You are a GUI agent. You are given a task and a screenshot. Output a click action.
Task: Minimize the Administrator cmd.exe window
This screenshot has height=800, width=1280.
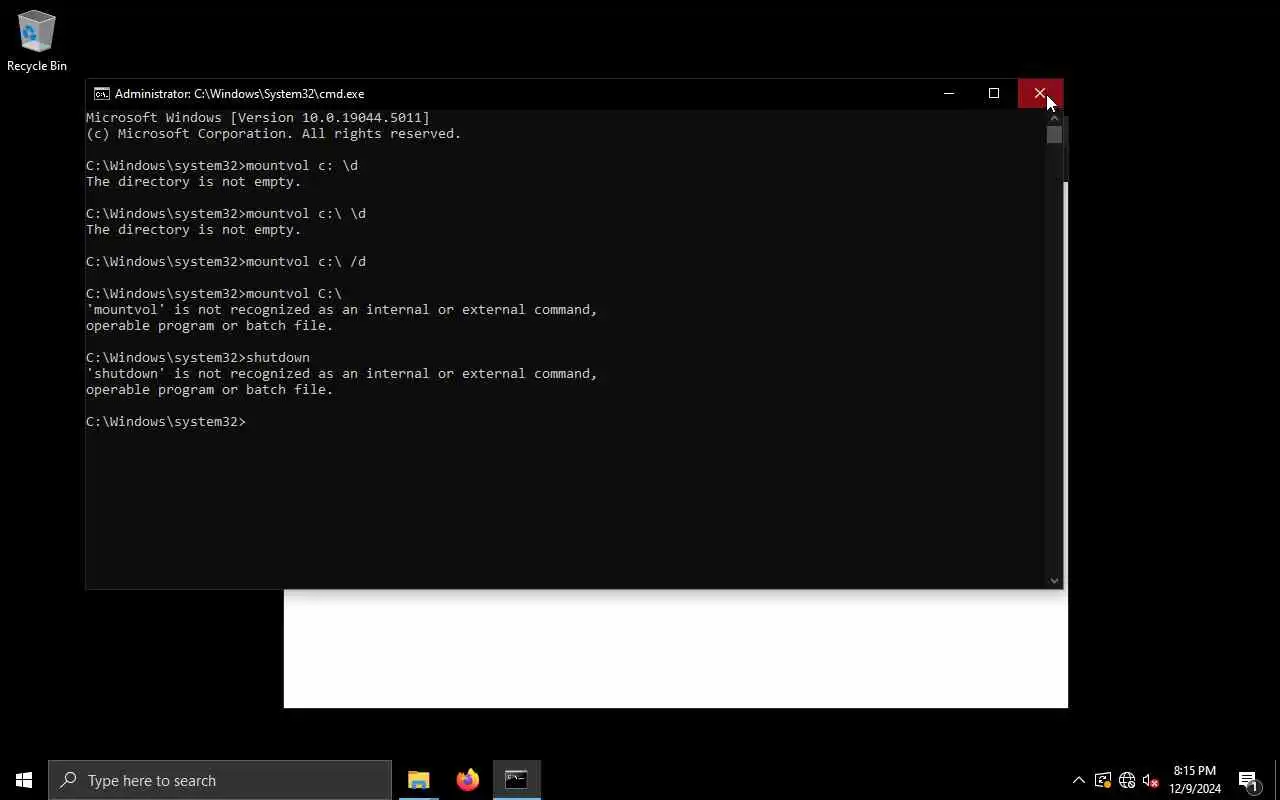pyautogui.click(x=949, y=93)
